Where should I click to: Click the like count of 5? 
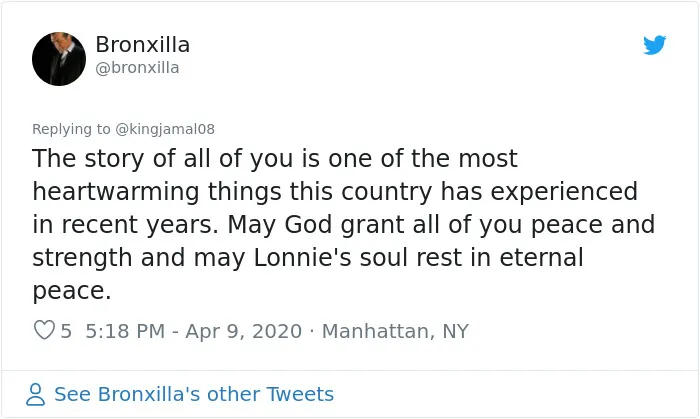66,331
